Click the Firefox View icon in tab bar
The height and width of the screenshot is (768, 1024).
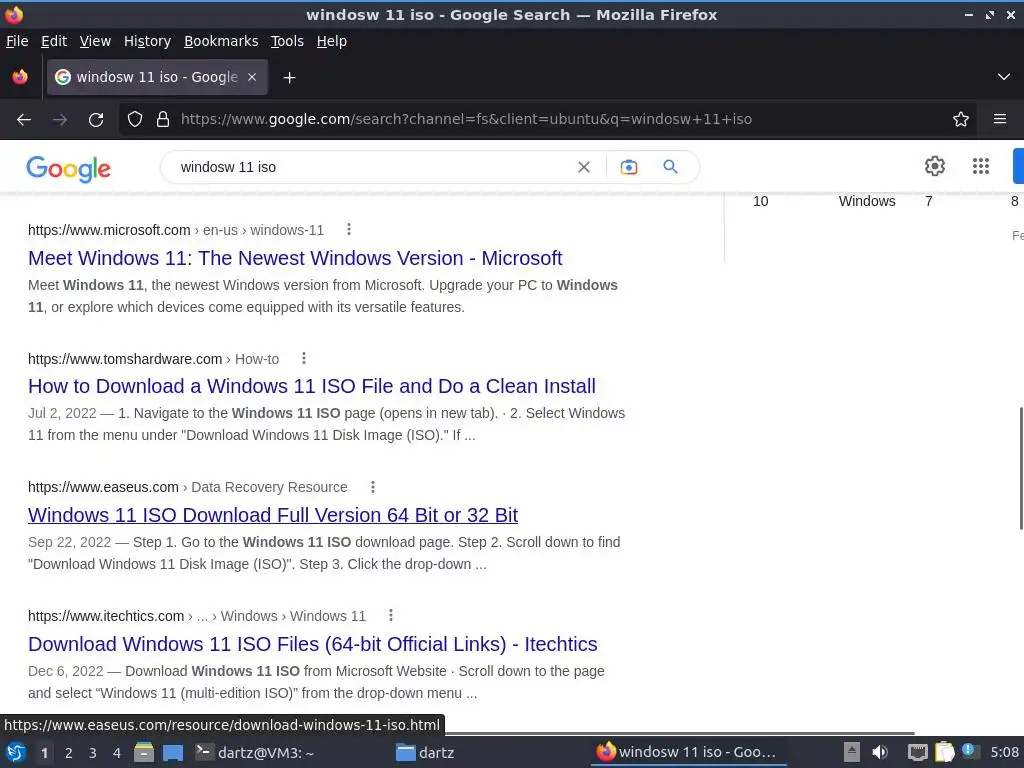[20, 77]
